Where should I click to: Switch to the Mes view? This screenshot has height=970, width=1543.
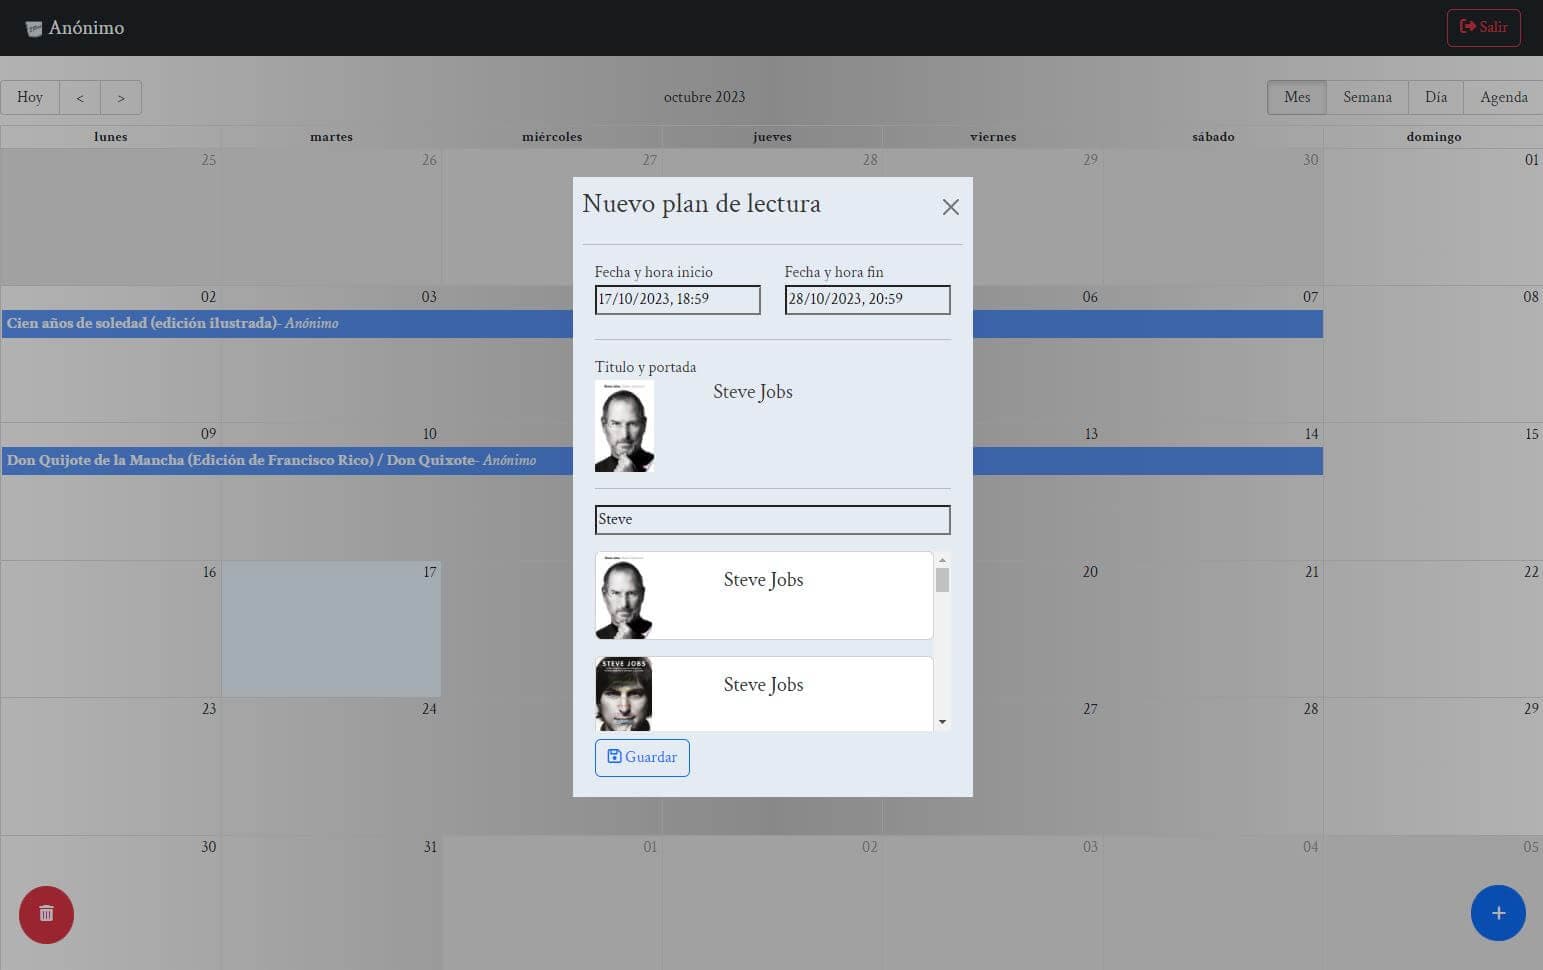pos(1297,98)
